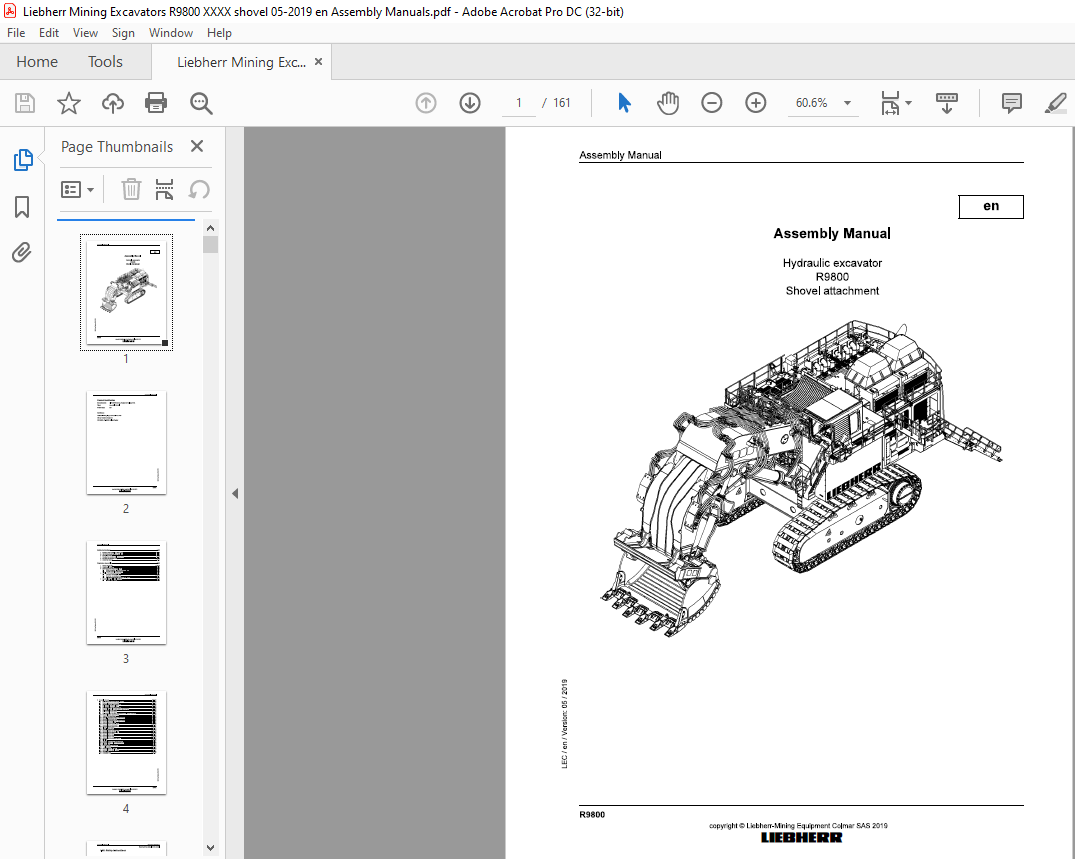Close the Liebherr Mining Exc... tab
Screen dimensions: 1075x859
pos(318,62)
